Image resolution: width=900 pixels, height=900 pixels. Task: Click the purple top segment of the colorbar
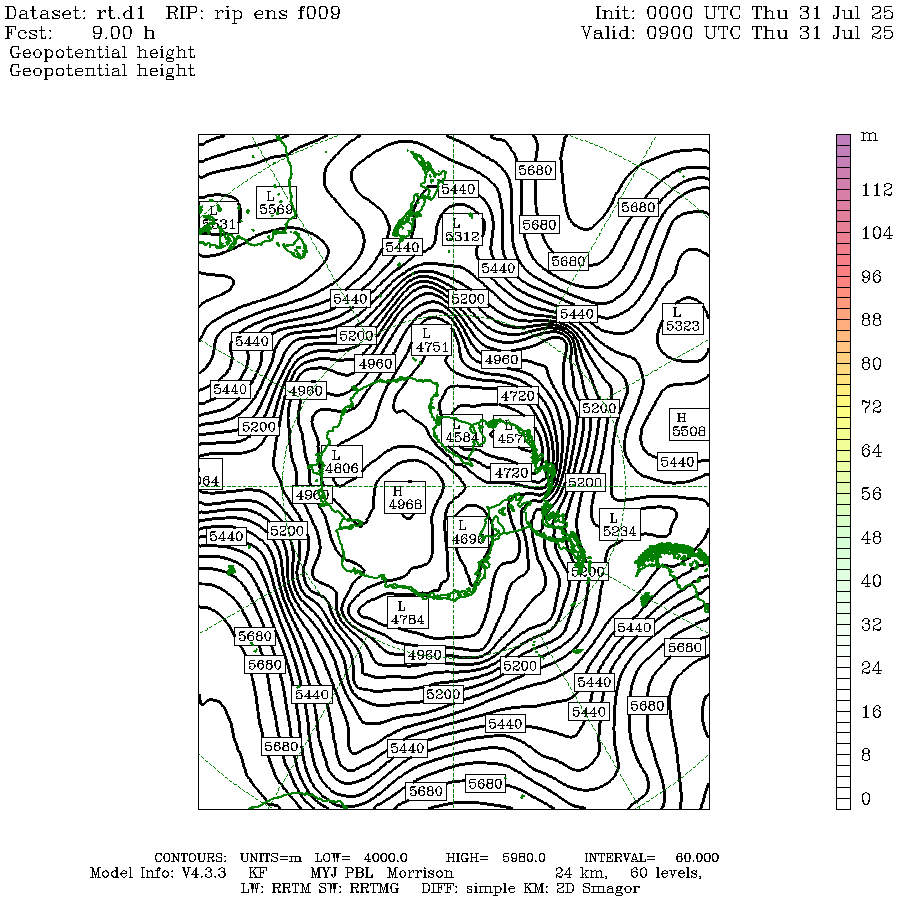coord(843,140)
